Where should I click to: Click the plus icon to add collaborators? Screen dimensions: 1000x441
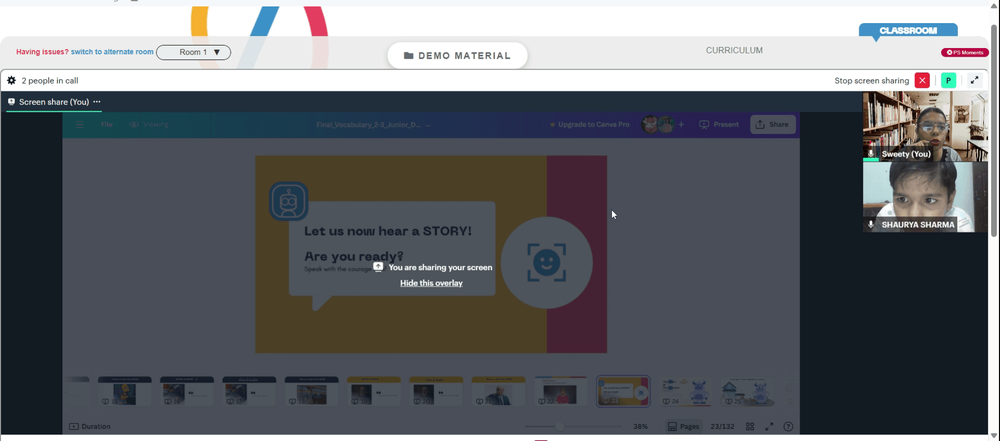pyautogui.click(x=681, y=124)
